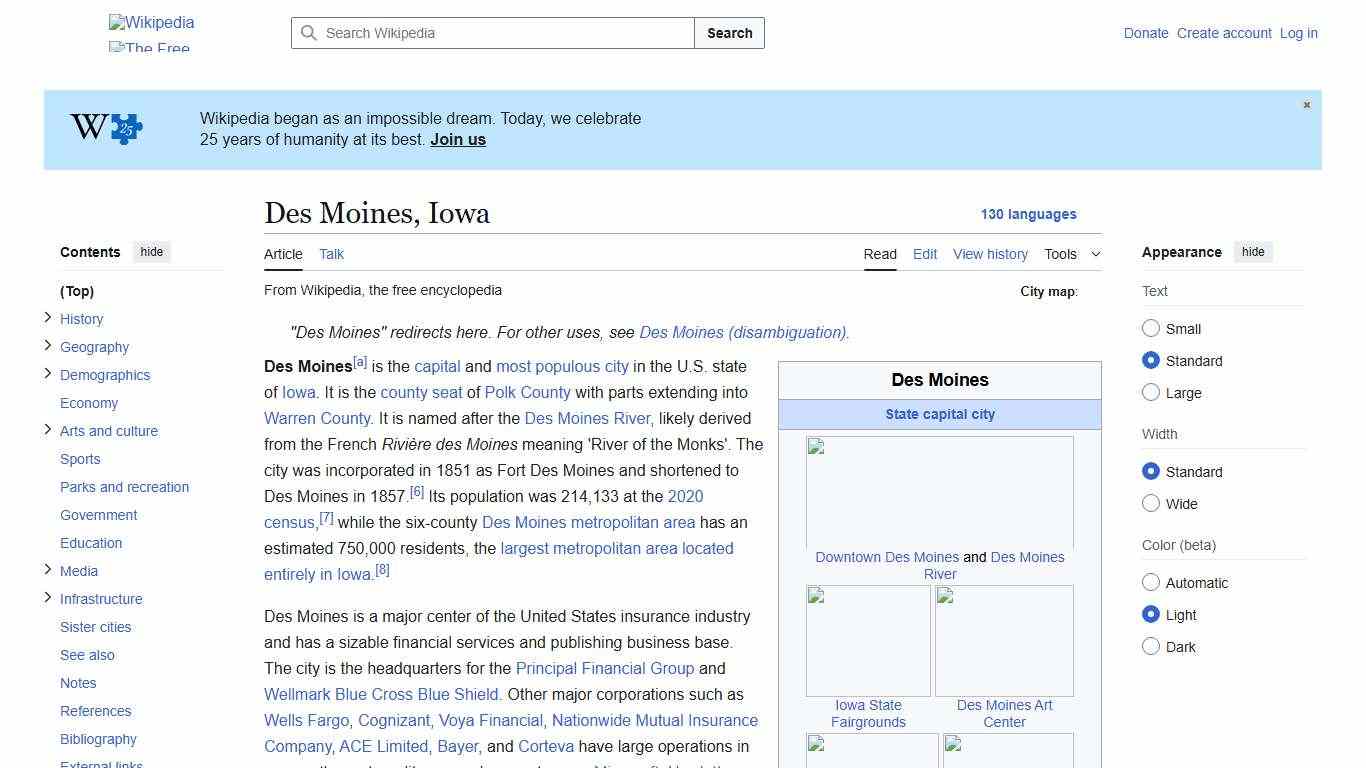Expand the Geography section in Contents
Screen dimensions: 1366x768
pos(47,345)
